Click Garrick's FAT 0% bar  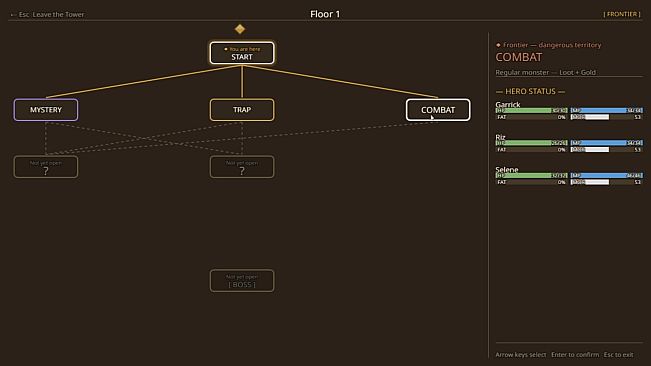[531, 117]
